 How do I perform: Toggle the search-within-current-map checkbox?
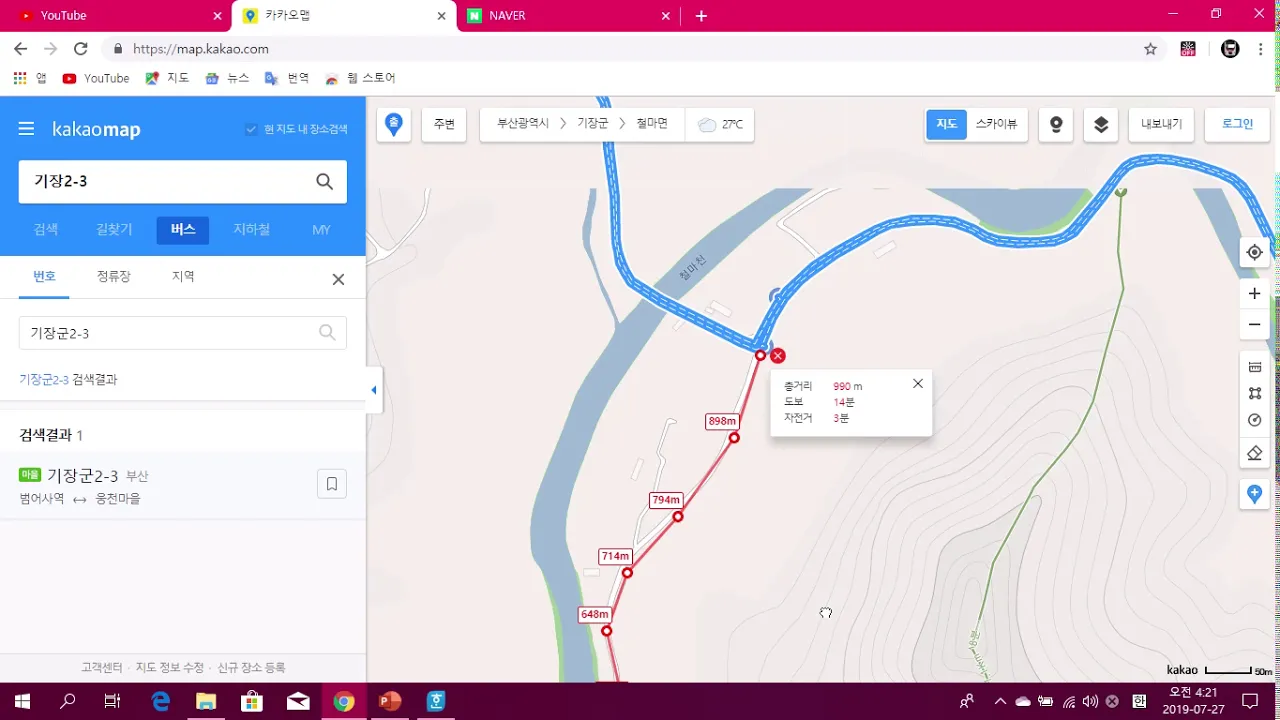tap(251, 129)
